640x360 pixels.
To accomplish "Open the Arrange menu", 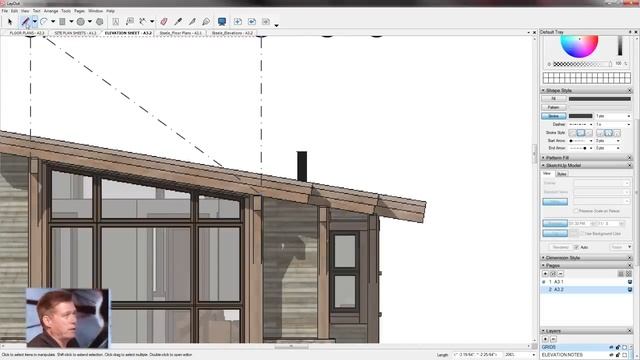I will pyautogui.click(x=51, y=11).
